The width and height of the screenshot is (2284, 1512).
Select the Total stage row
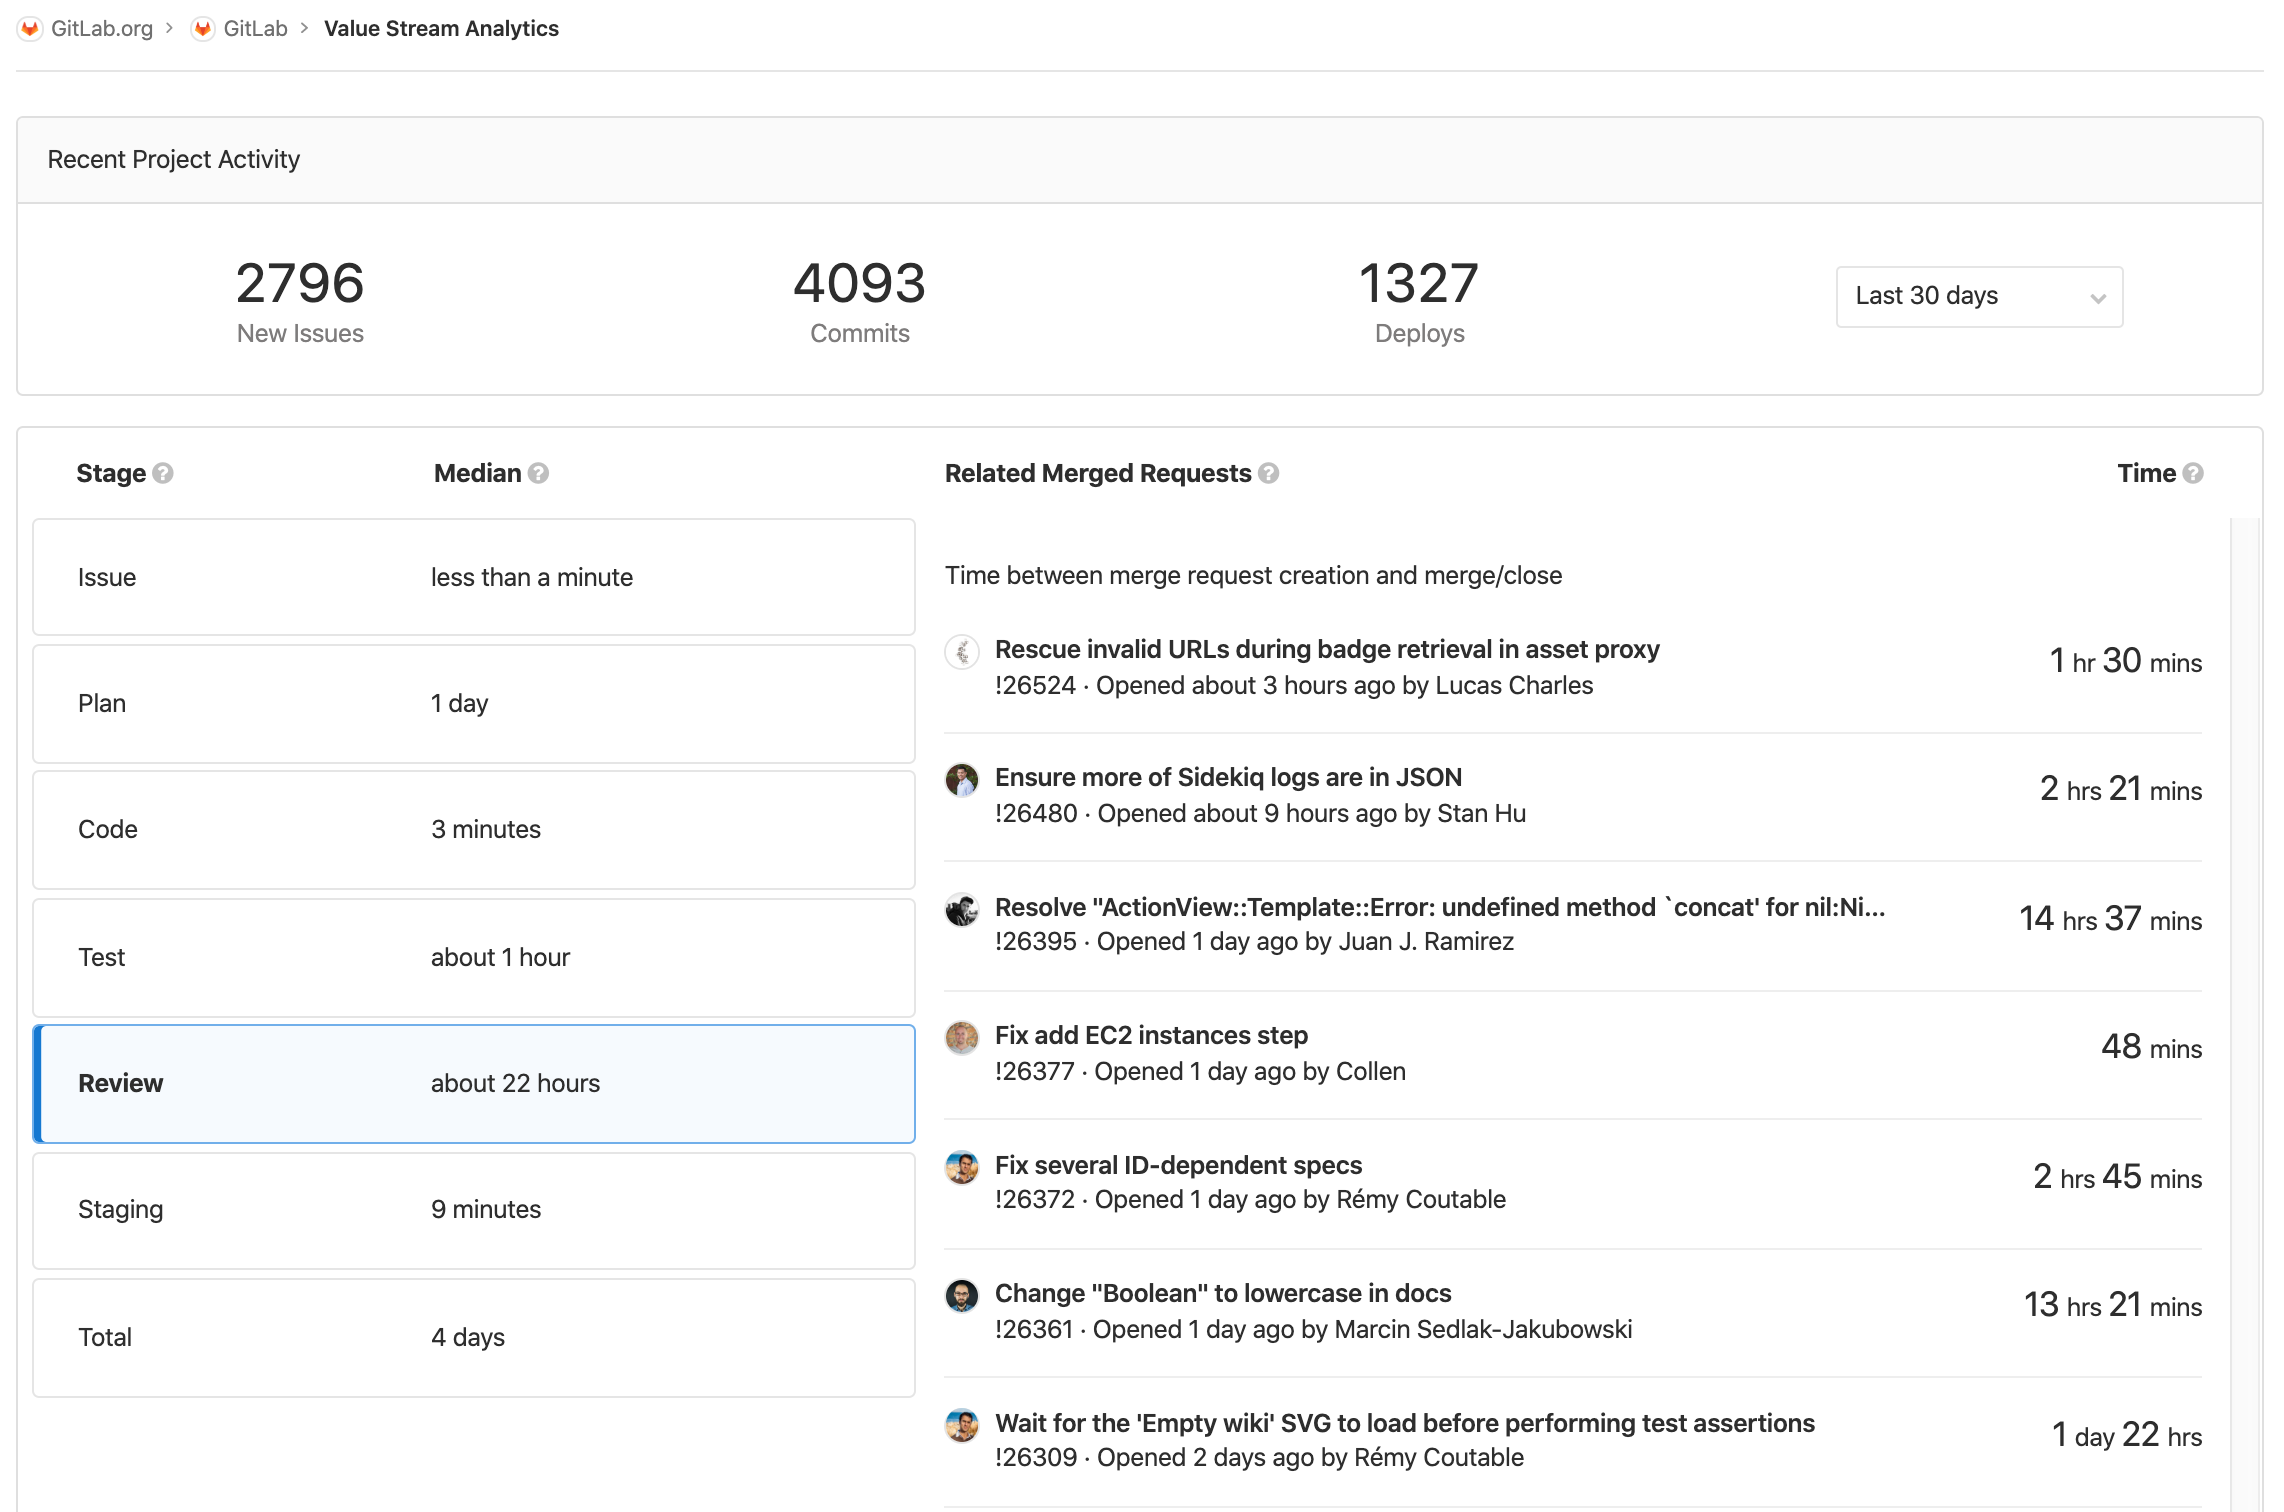(474, 1337)
